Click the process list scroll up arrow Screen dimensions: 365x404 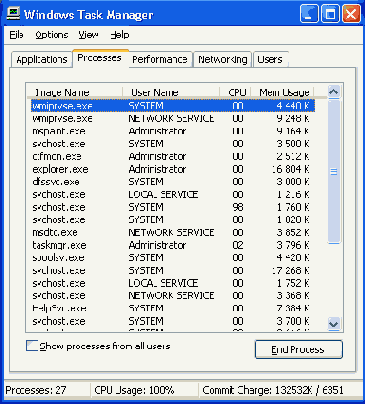334,91
